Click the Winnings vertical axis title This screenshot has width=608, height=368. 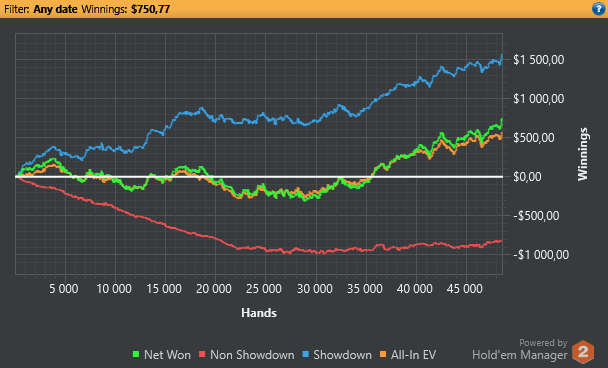tap(583, 154)
